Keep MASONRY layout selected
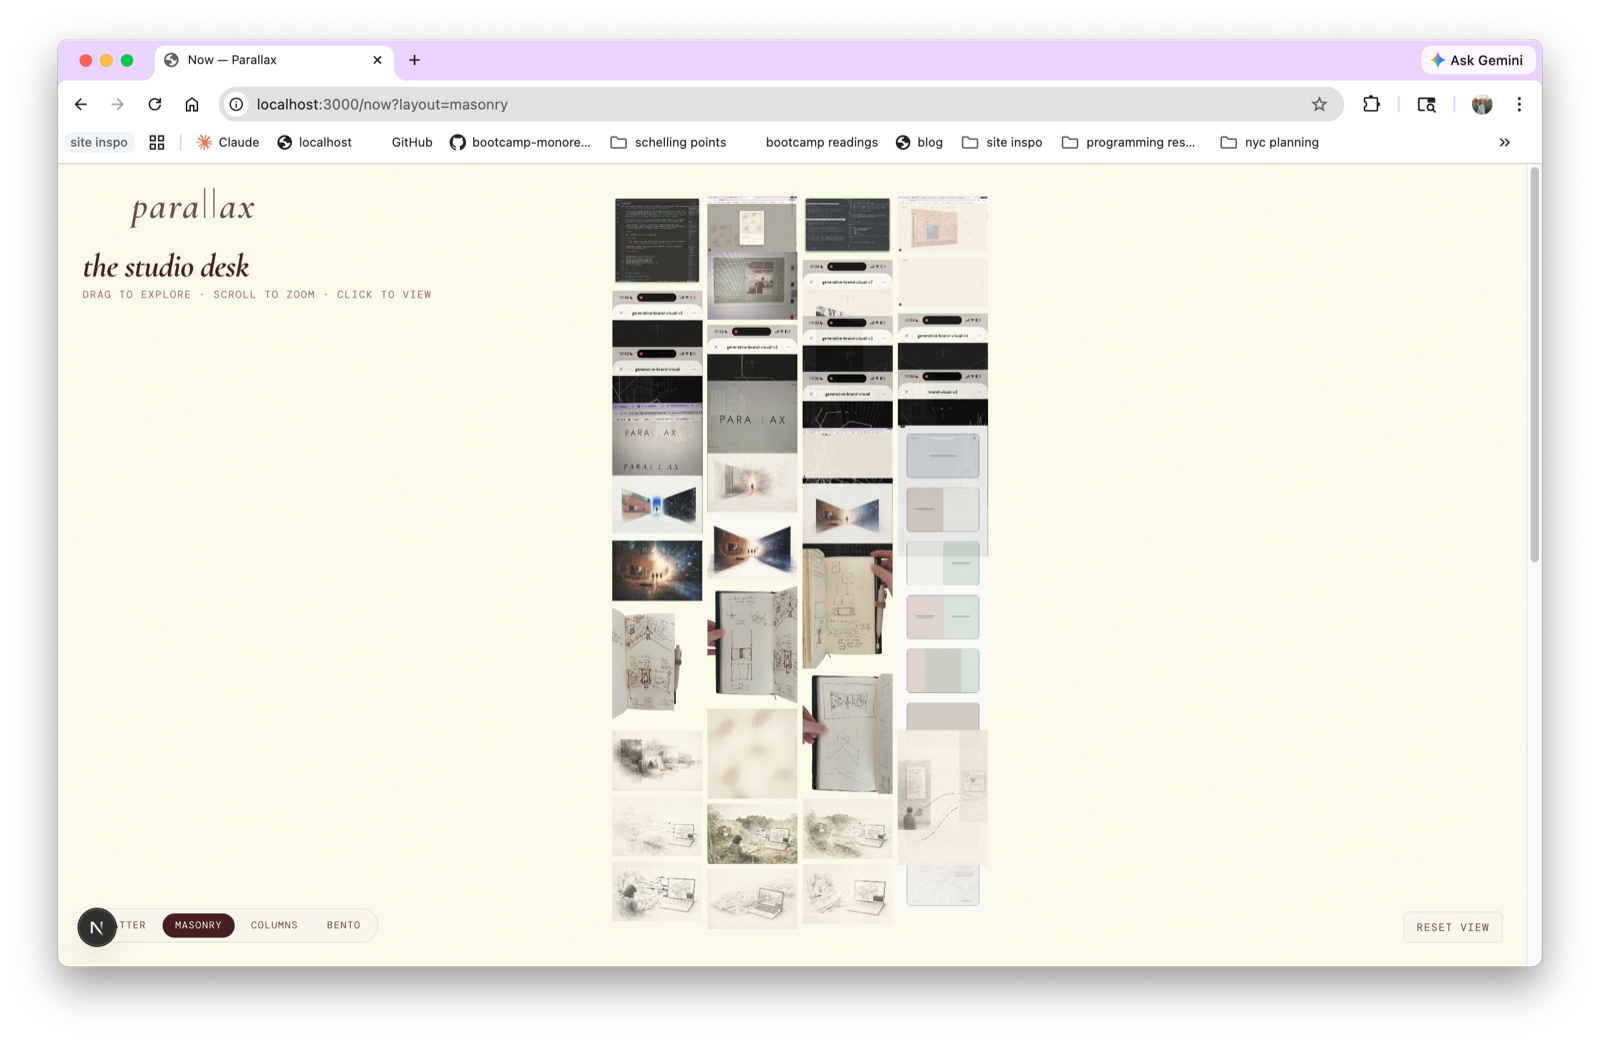This screenshot has width=1600, height=1043. [x=198, y=925]
